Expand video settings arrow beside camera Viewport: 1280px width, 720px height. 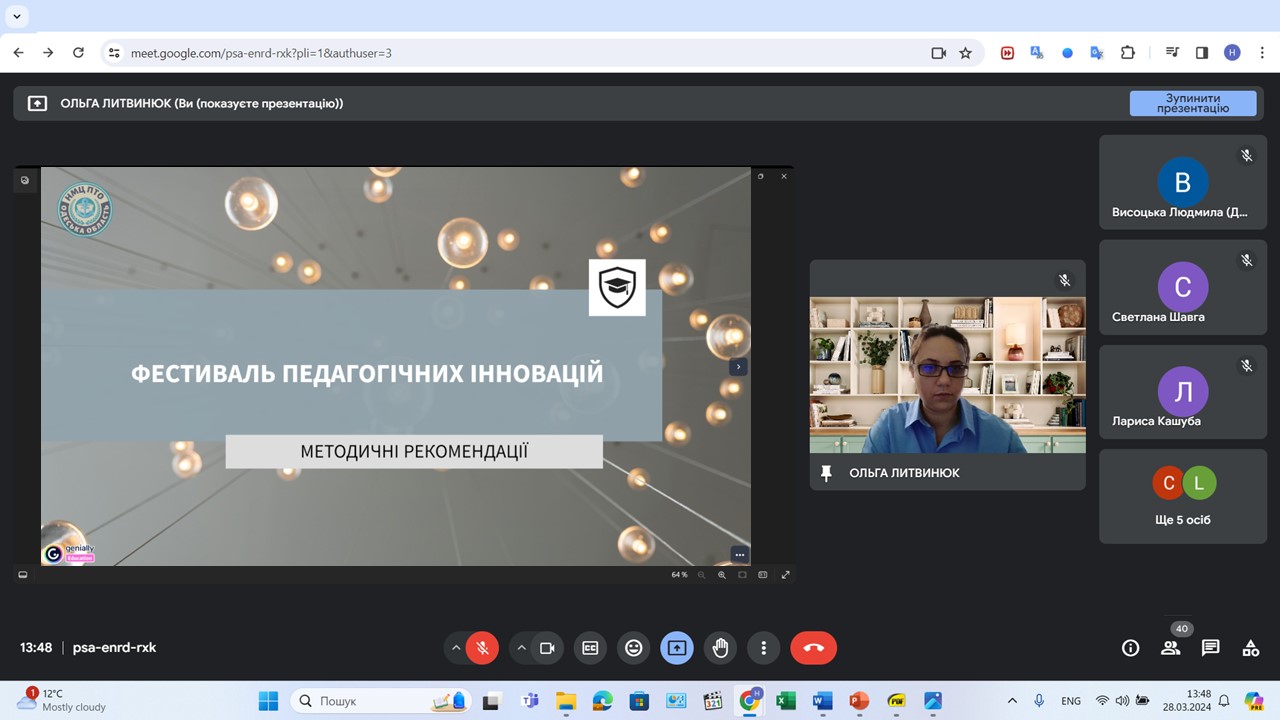pos(521,648)
